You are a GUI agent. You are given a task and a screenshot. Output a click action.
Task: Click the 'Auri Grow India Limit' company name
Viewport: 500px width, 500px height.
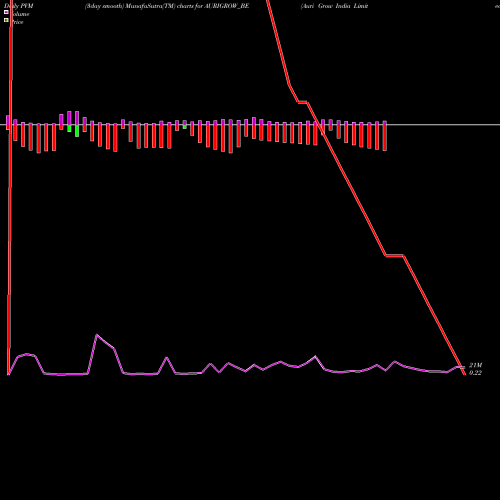coord(335,6)
